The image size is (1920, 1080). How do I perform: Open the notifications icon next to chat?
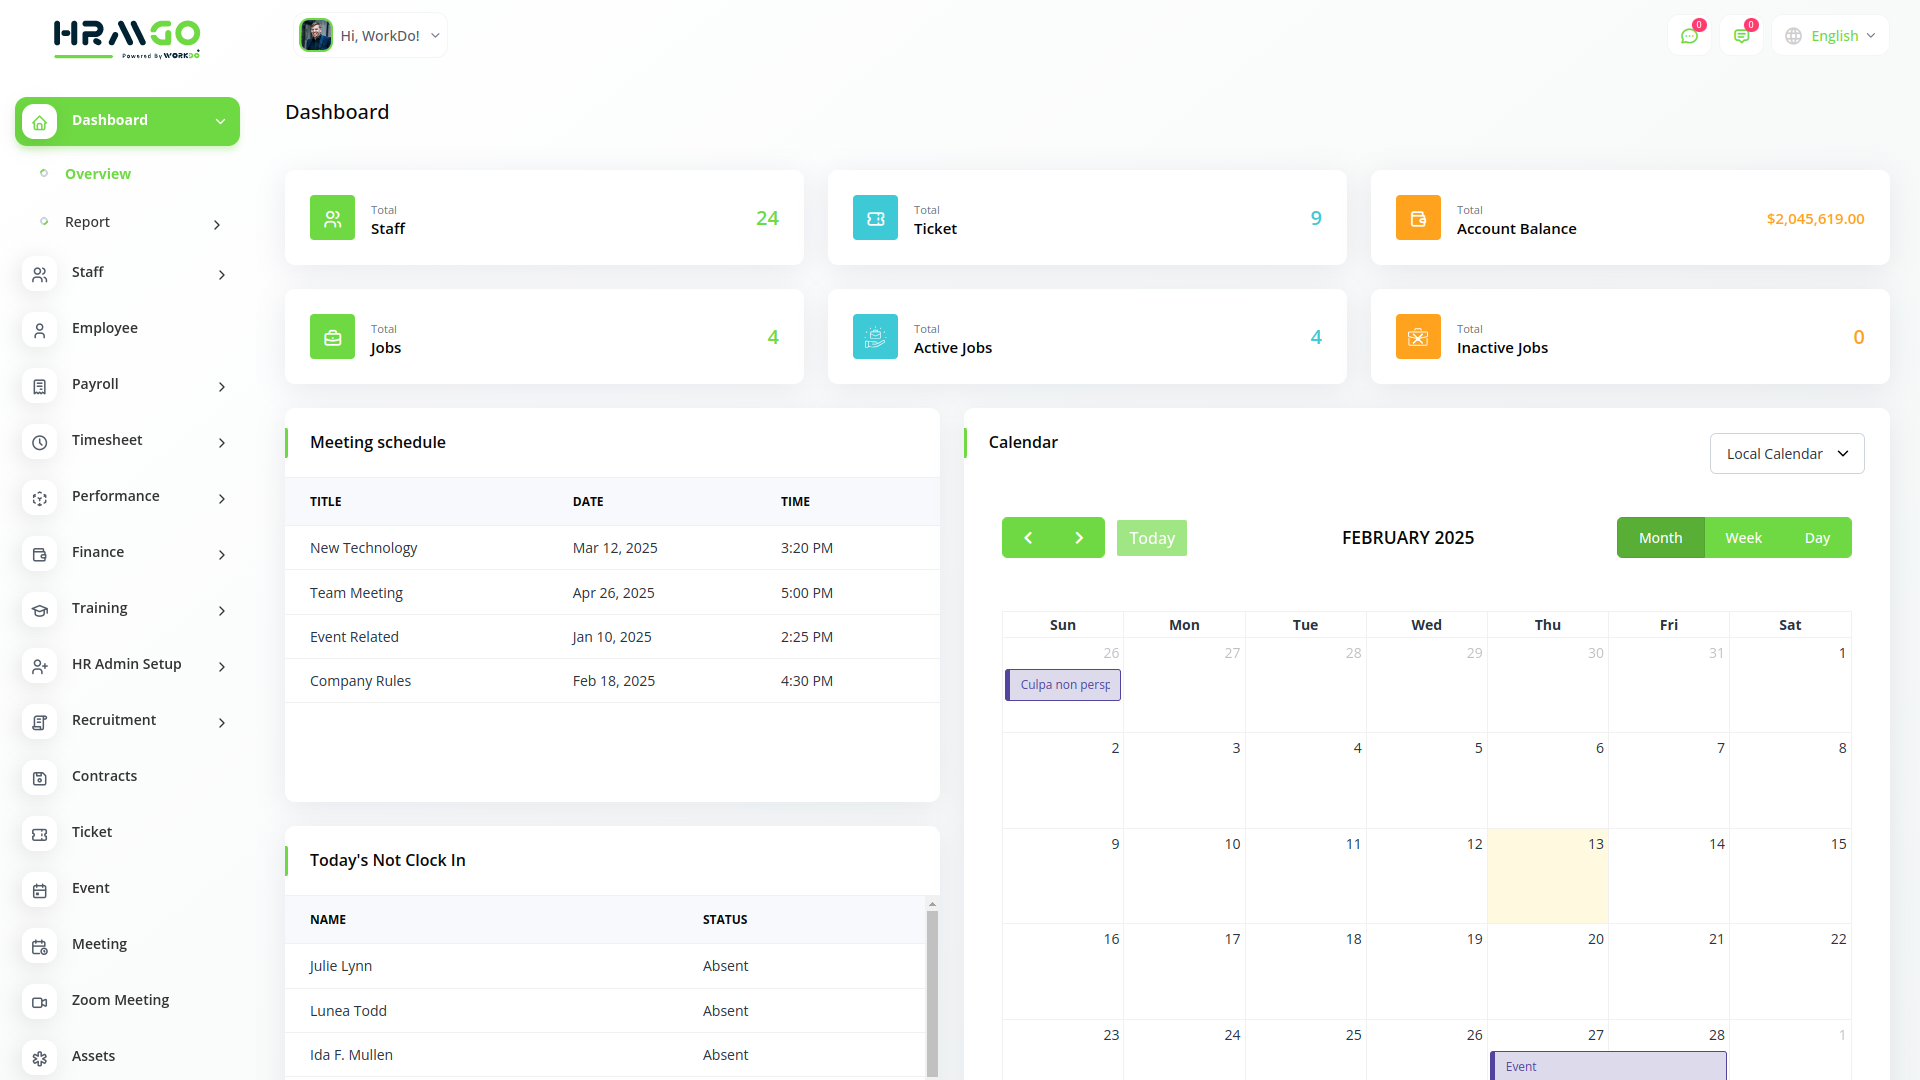1741,36
